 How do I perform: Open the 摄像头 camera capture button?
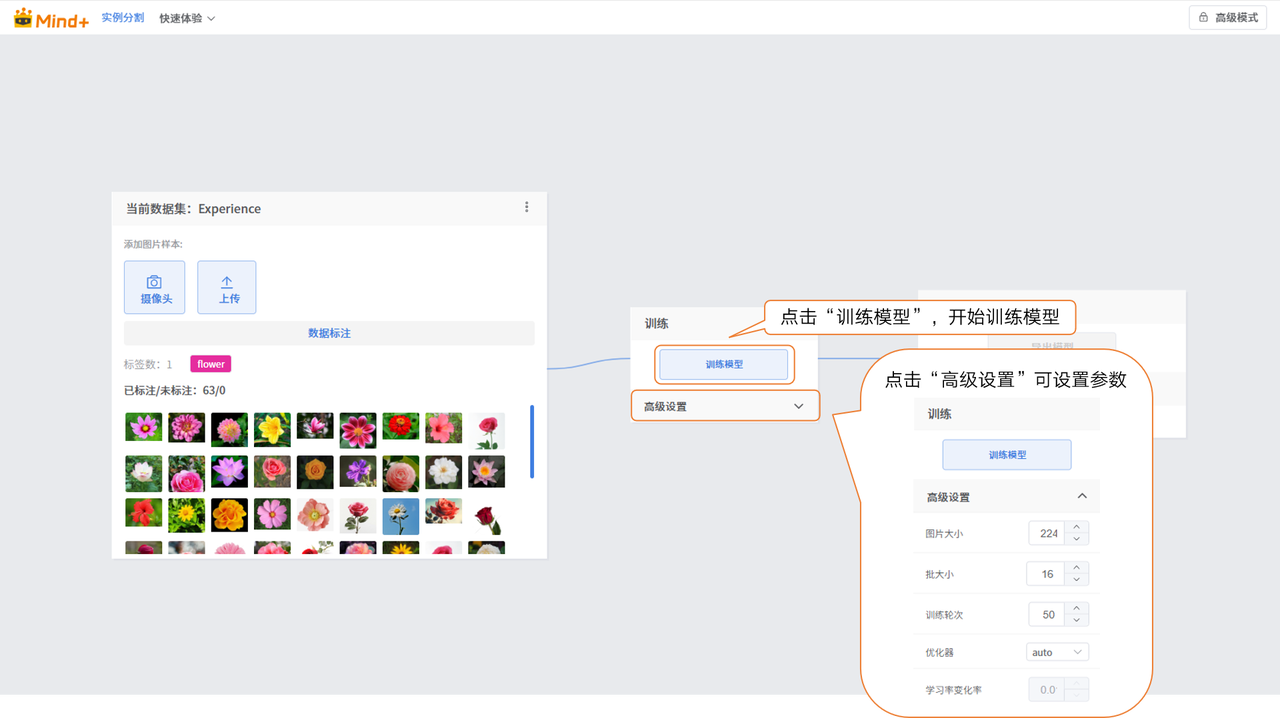[x=155, y=288]
